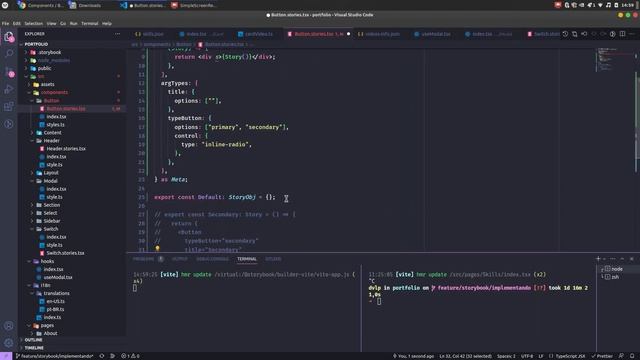Screen dimensions: 640x360
Task: Select the Terminal panel tab
Action: 247,259
